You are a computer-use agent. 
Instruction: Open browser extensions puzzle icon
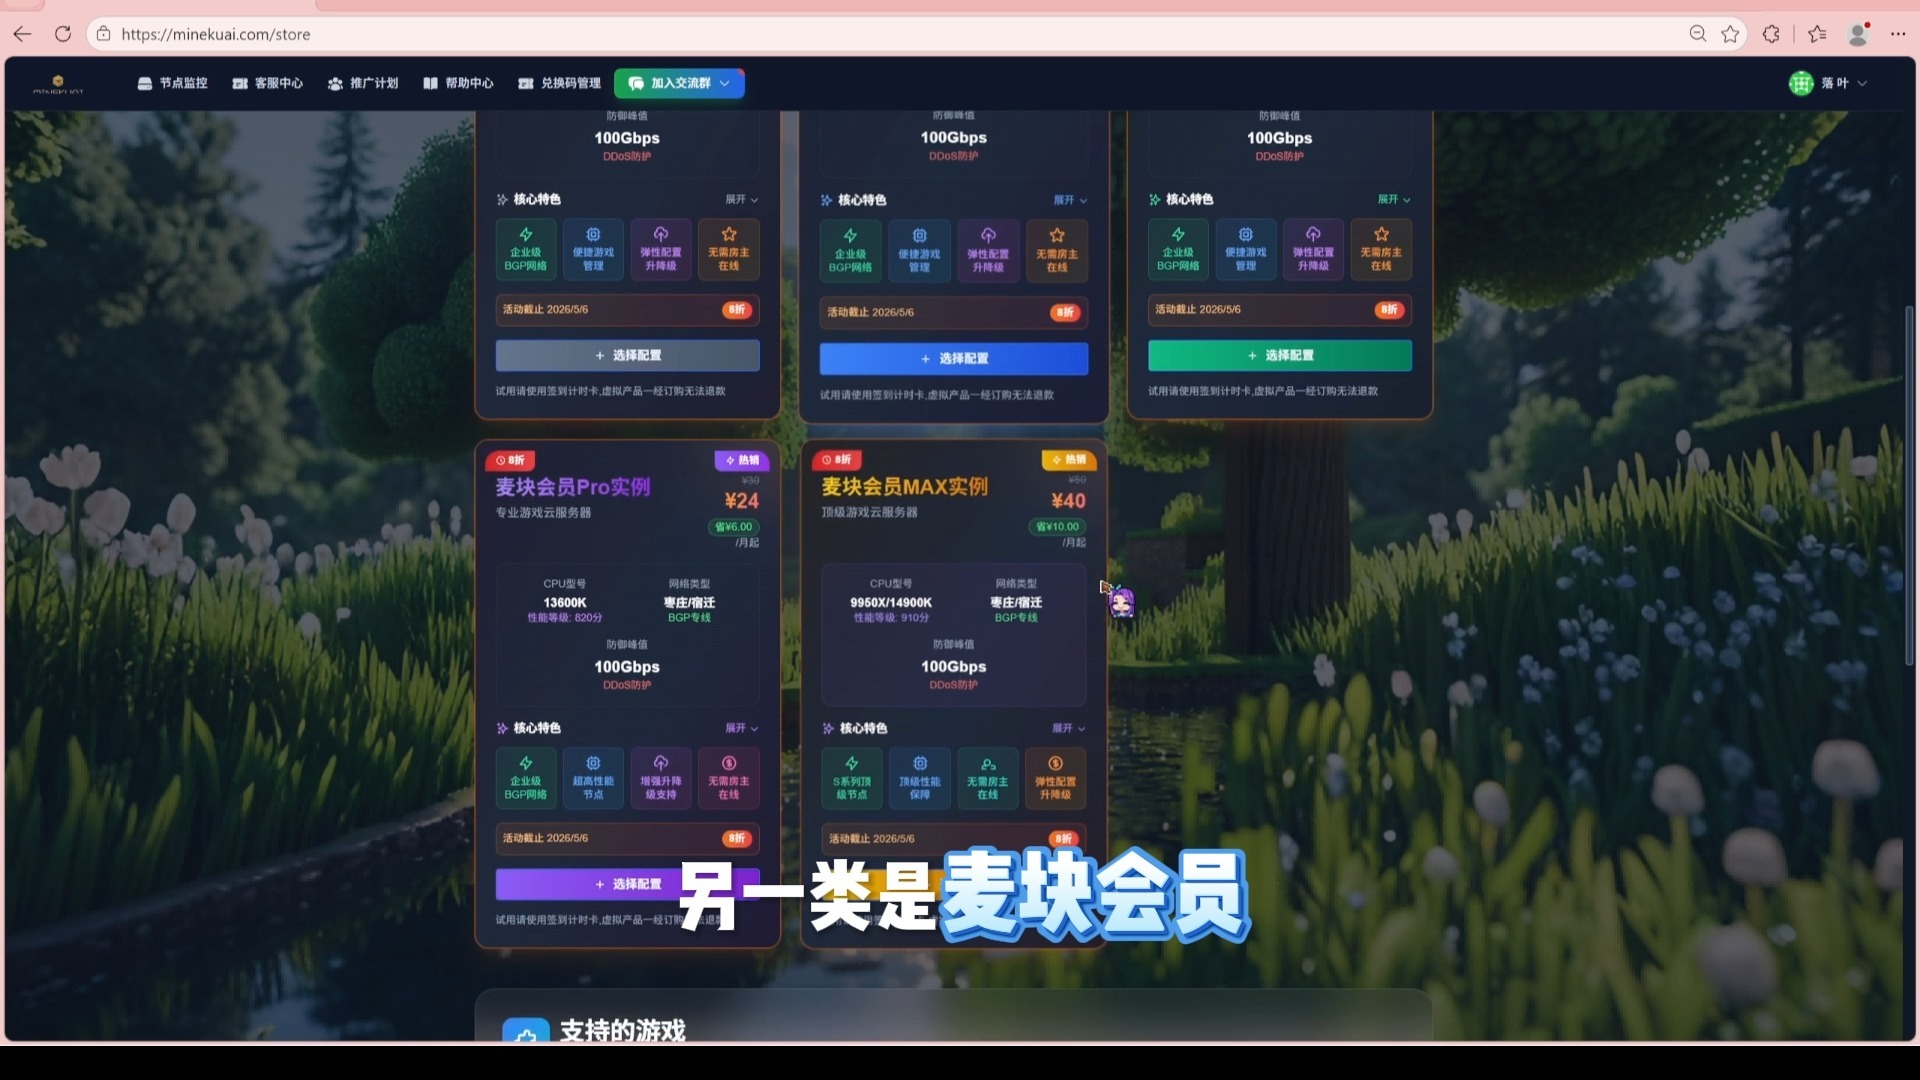click(1771, 34)
